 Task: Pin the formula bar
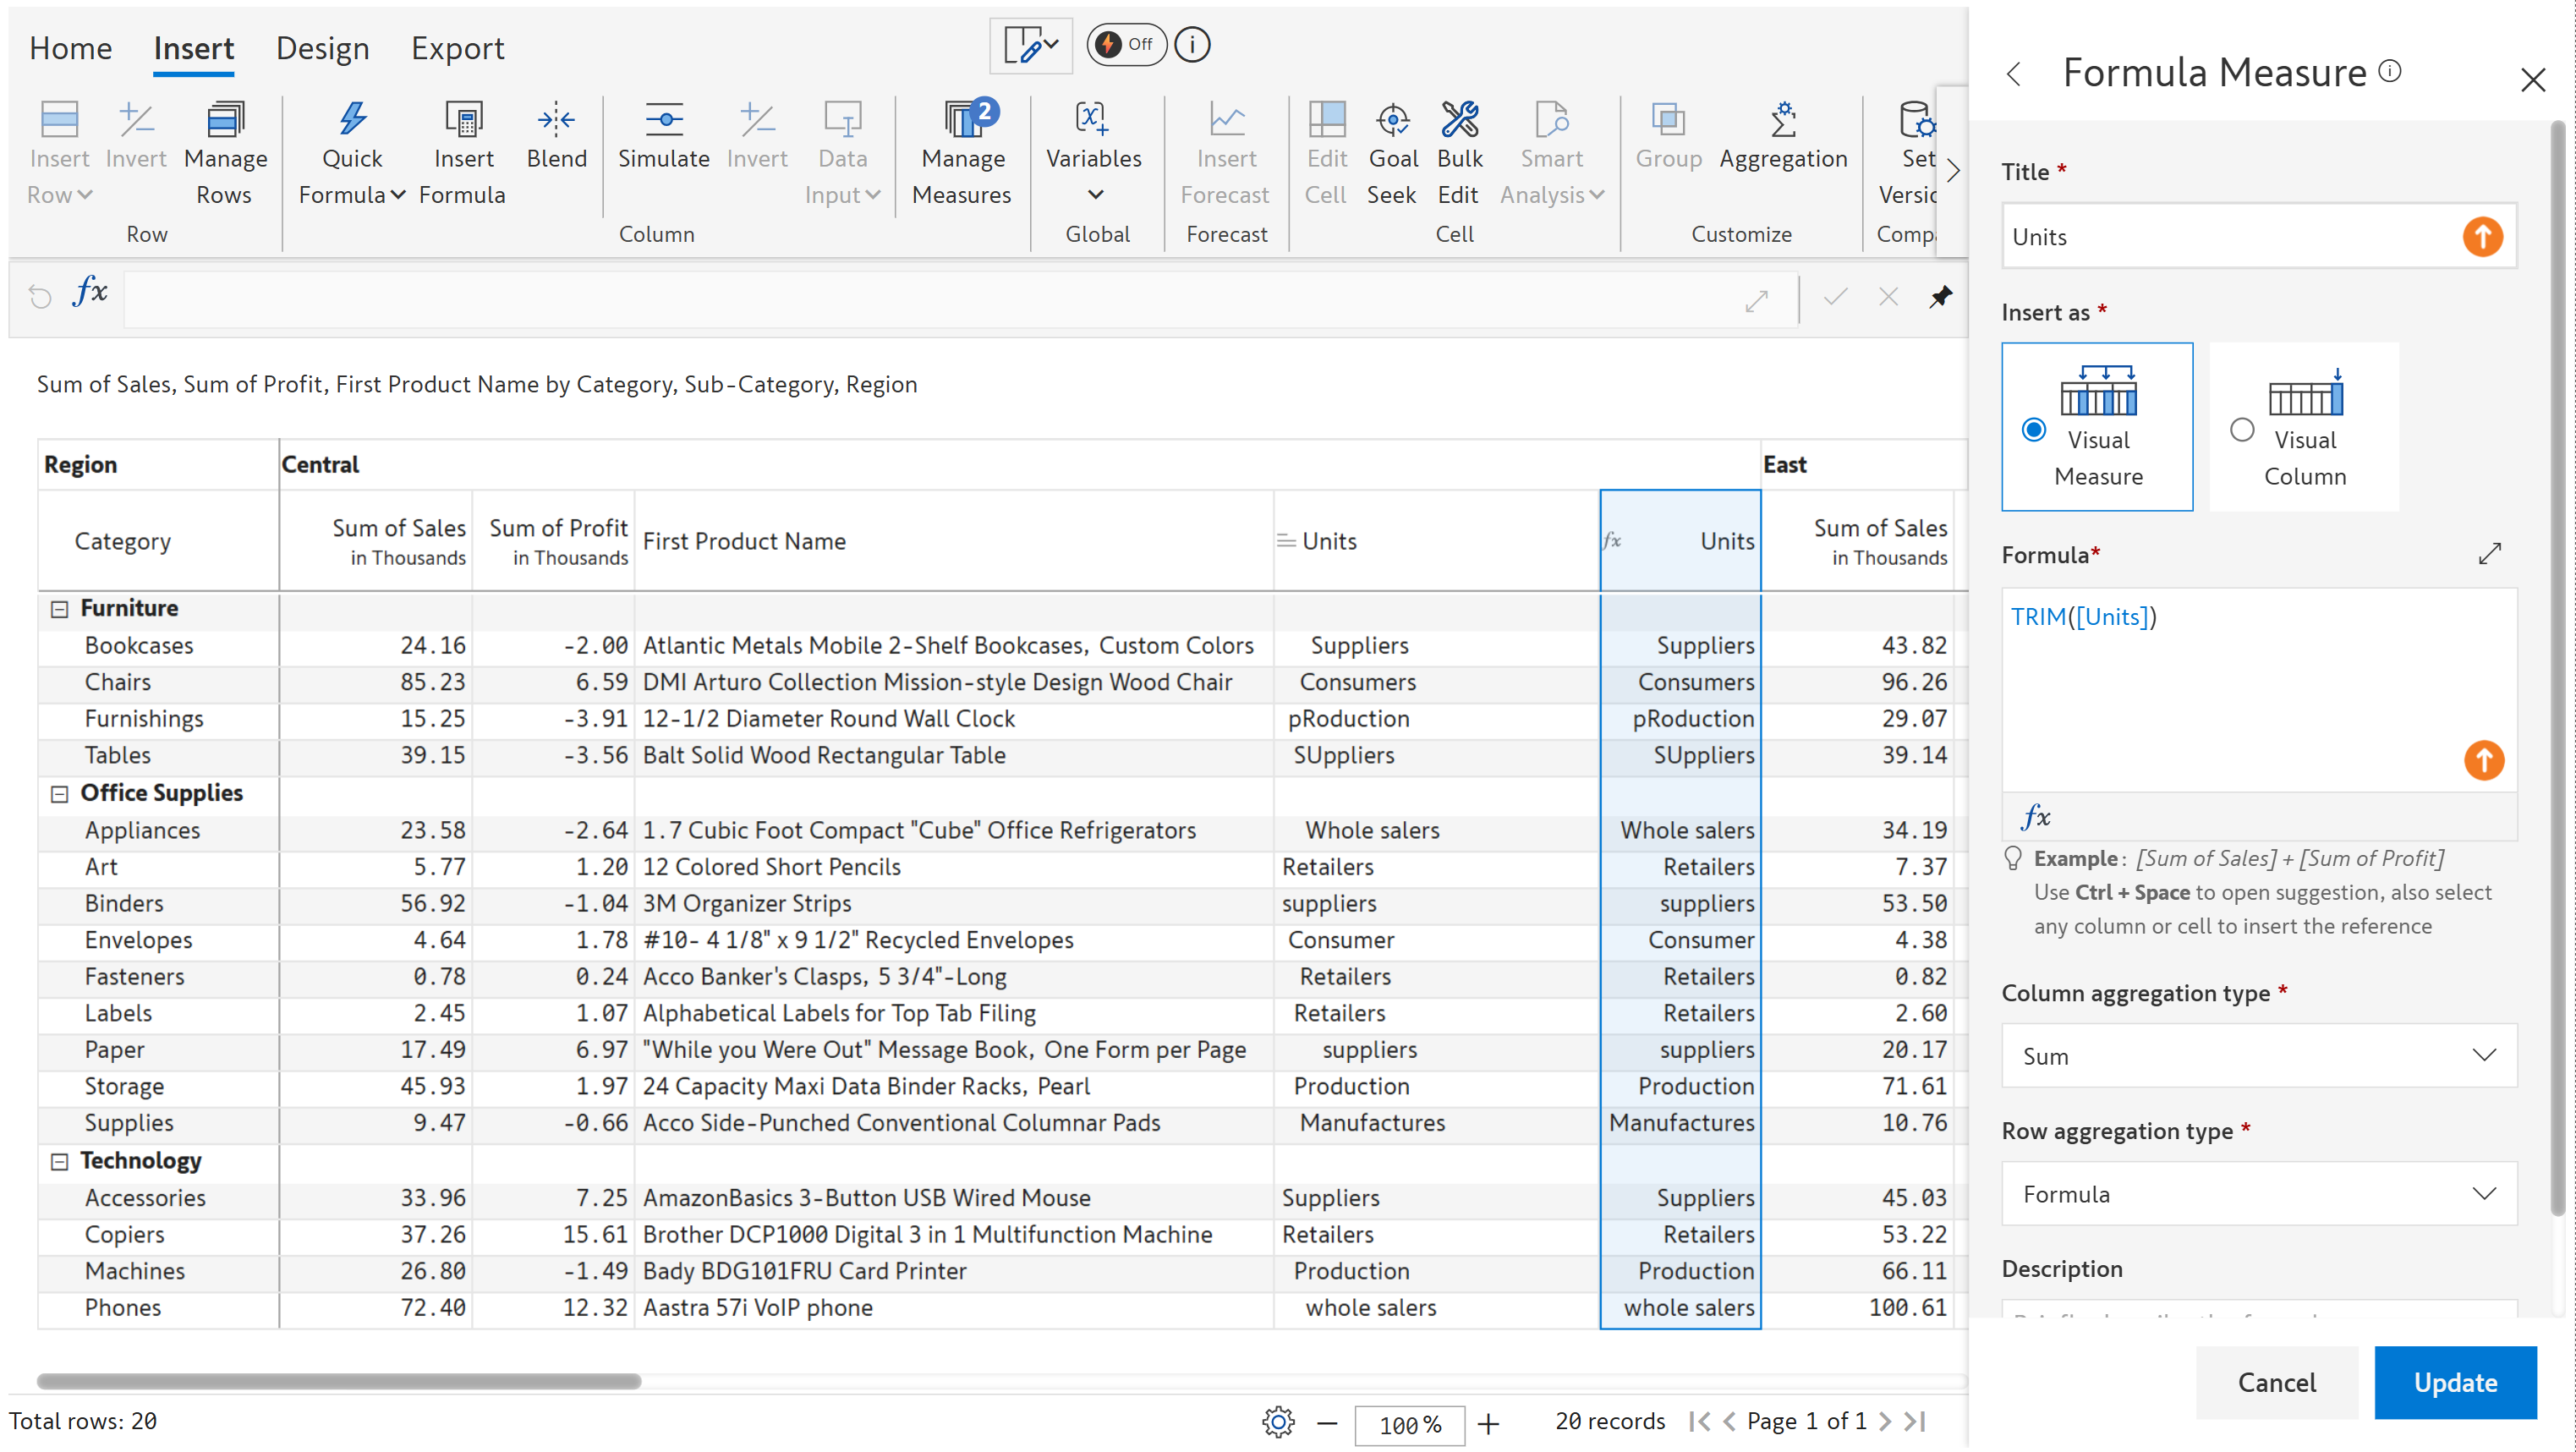(1941, 297)
